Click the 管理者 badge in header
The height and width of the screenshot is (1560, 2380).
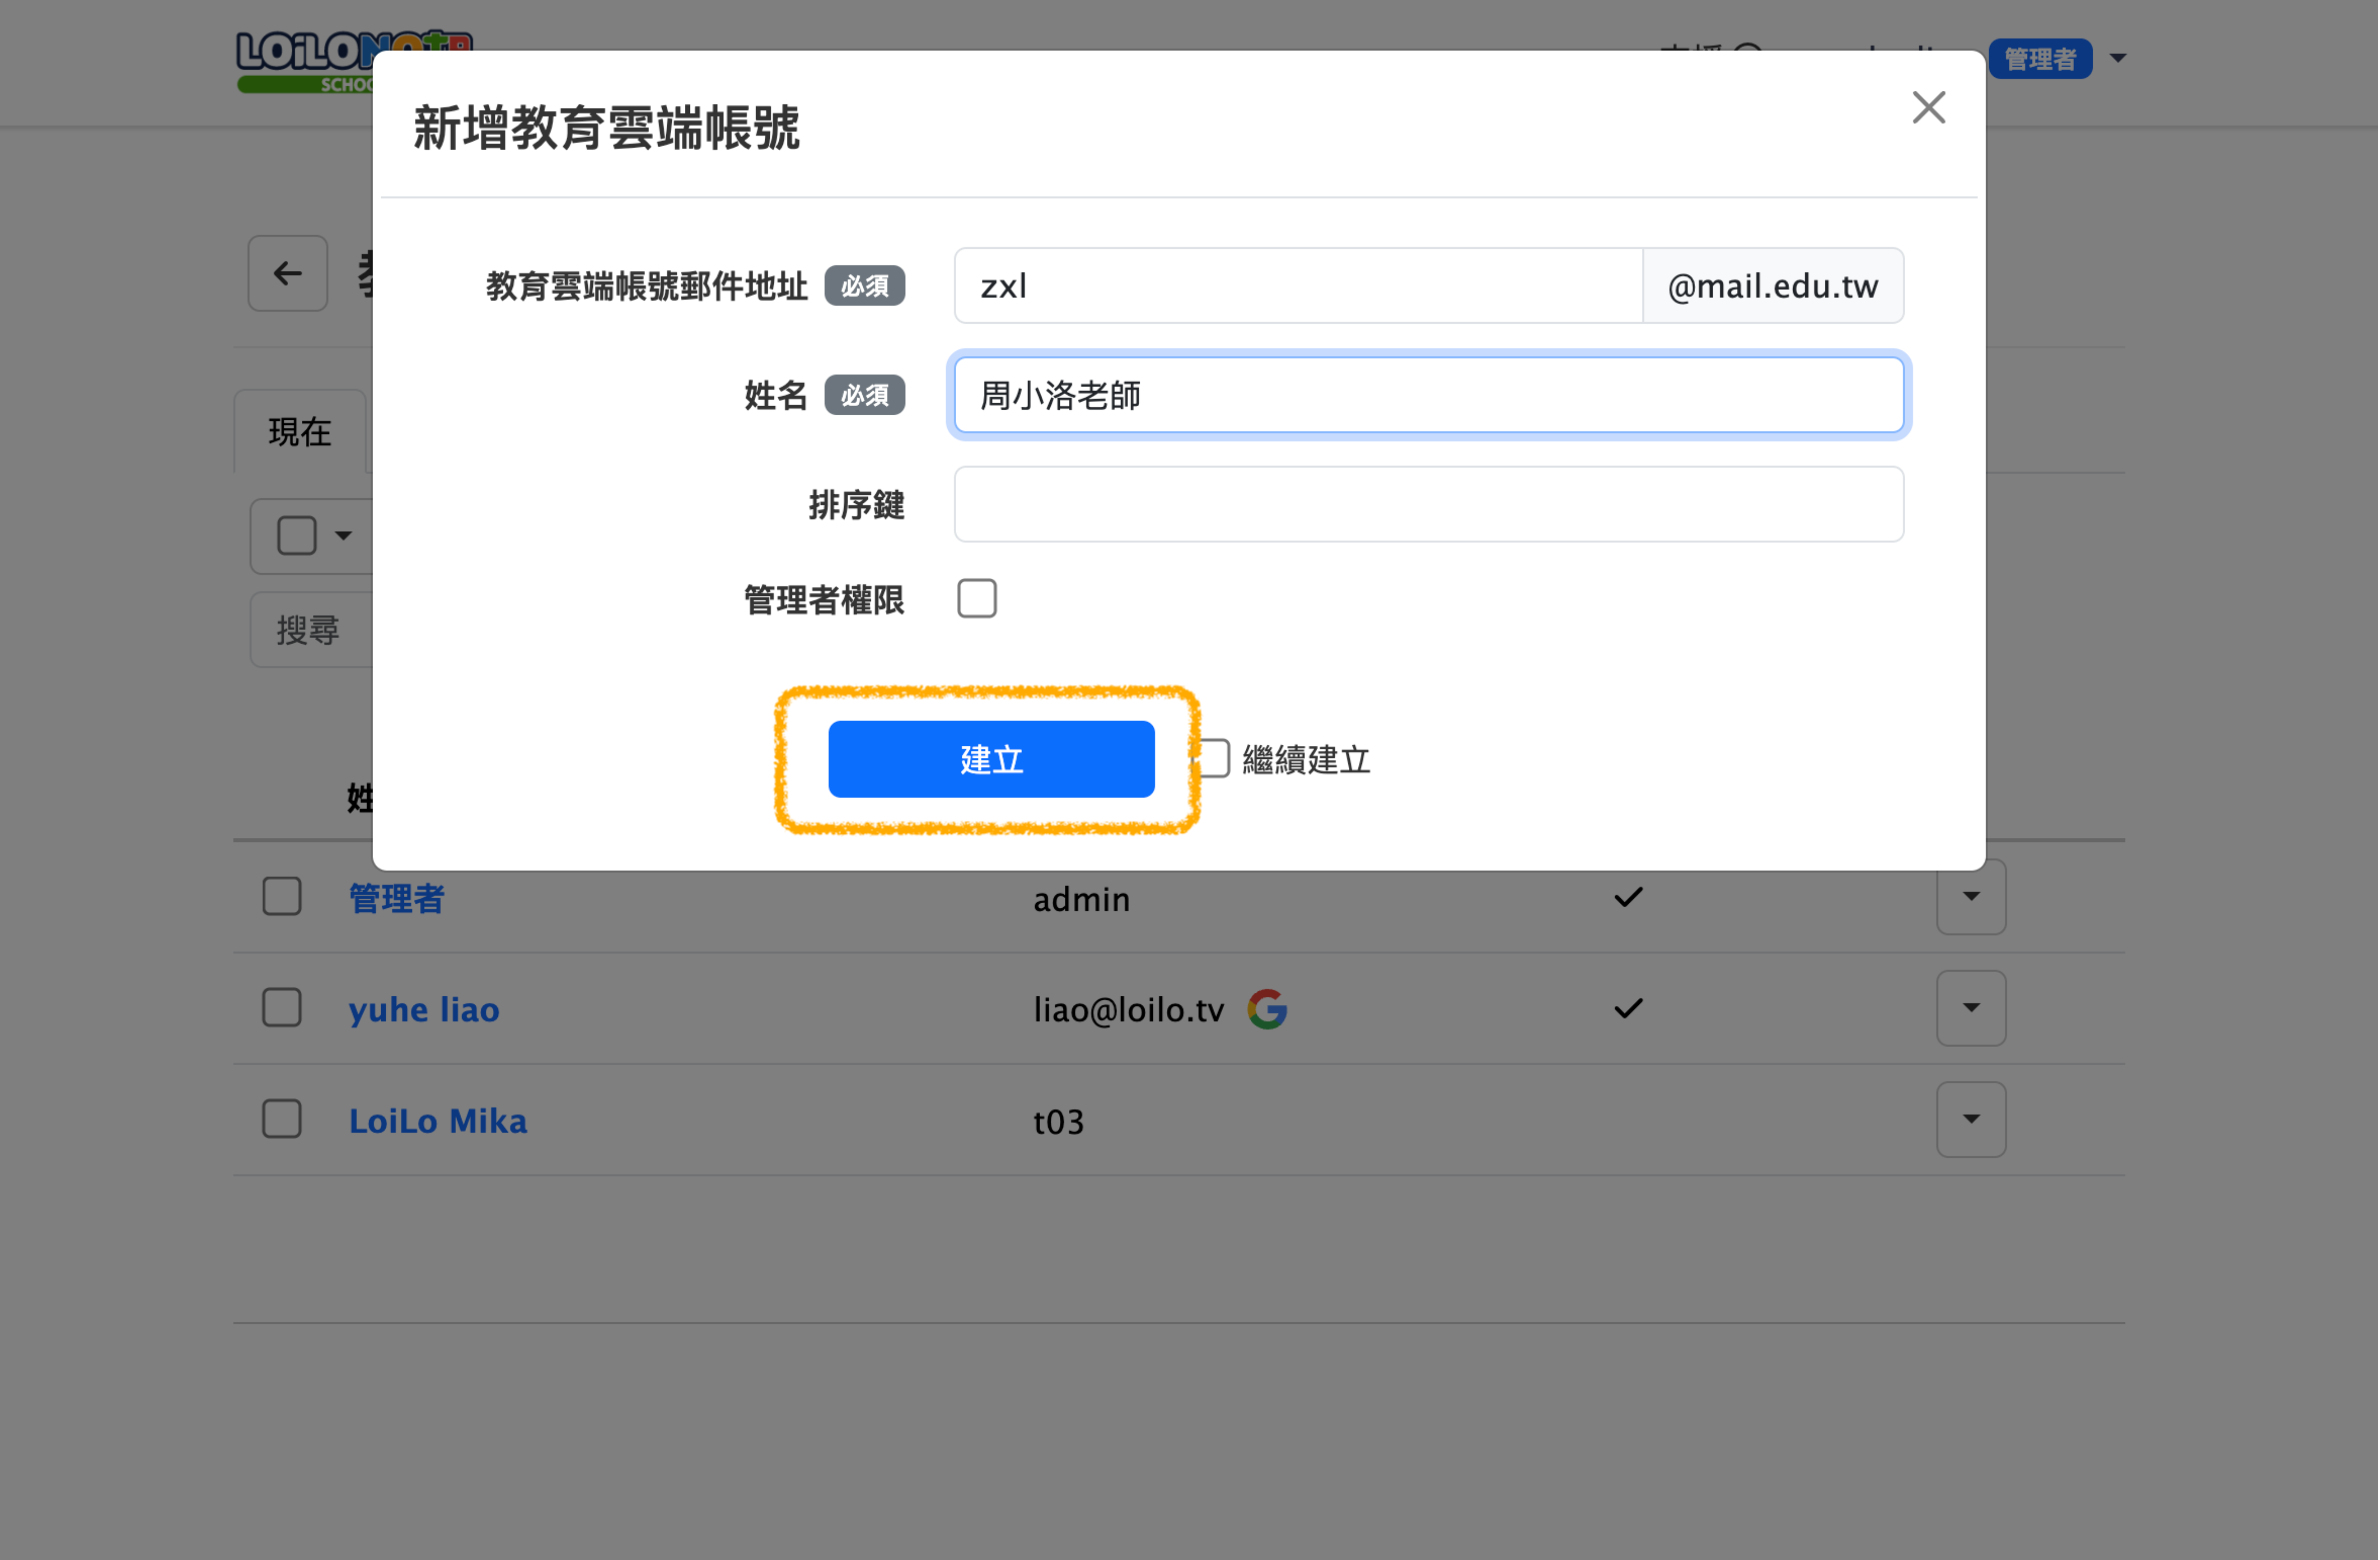click(2040, 59)
